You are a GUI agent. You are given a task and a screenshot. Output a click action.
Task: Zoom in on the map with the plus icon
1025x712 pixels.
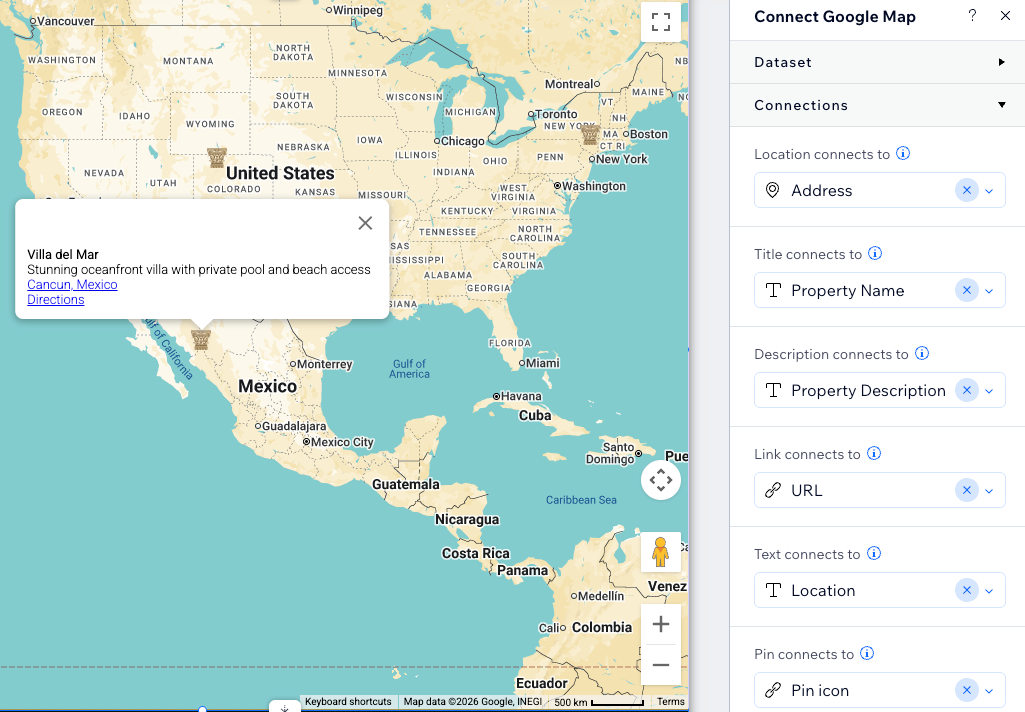click(660, 624)
